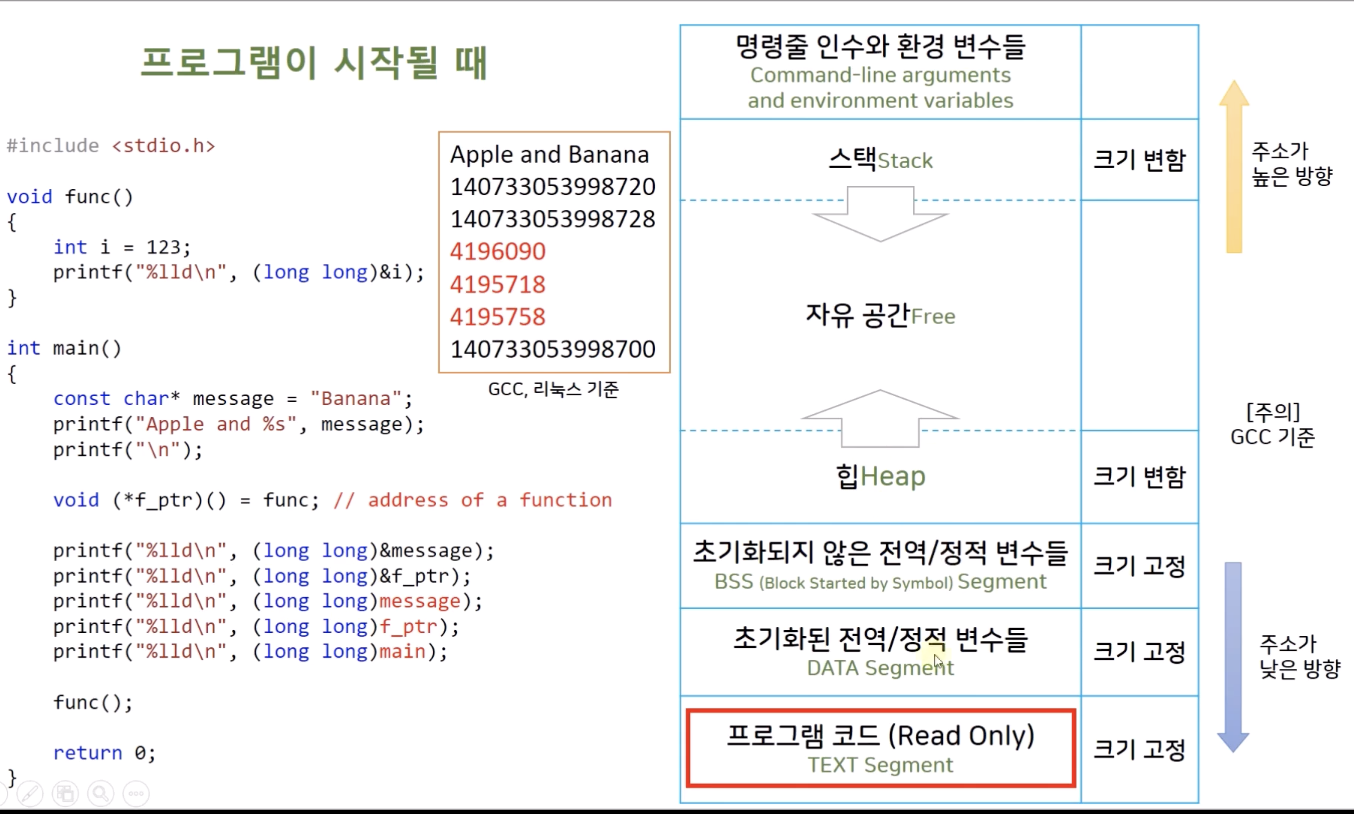Click the GCC, 리눅스 기준 caption
This screenshot has height=814, width=1354.
click(x=553, y=390)
